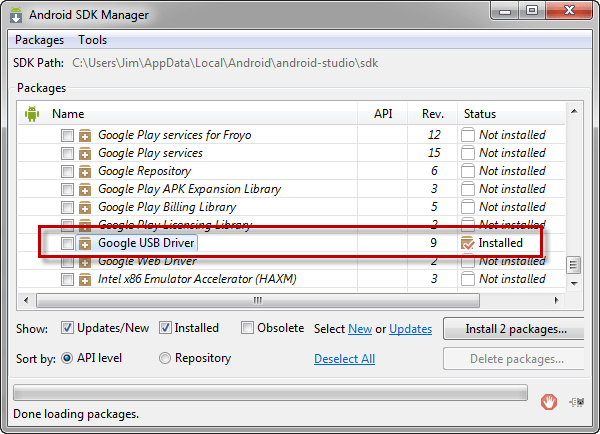The image size is (600, 434).
Task: Tick the Google USB Driver checkbox
Action: point(67,243)
